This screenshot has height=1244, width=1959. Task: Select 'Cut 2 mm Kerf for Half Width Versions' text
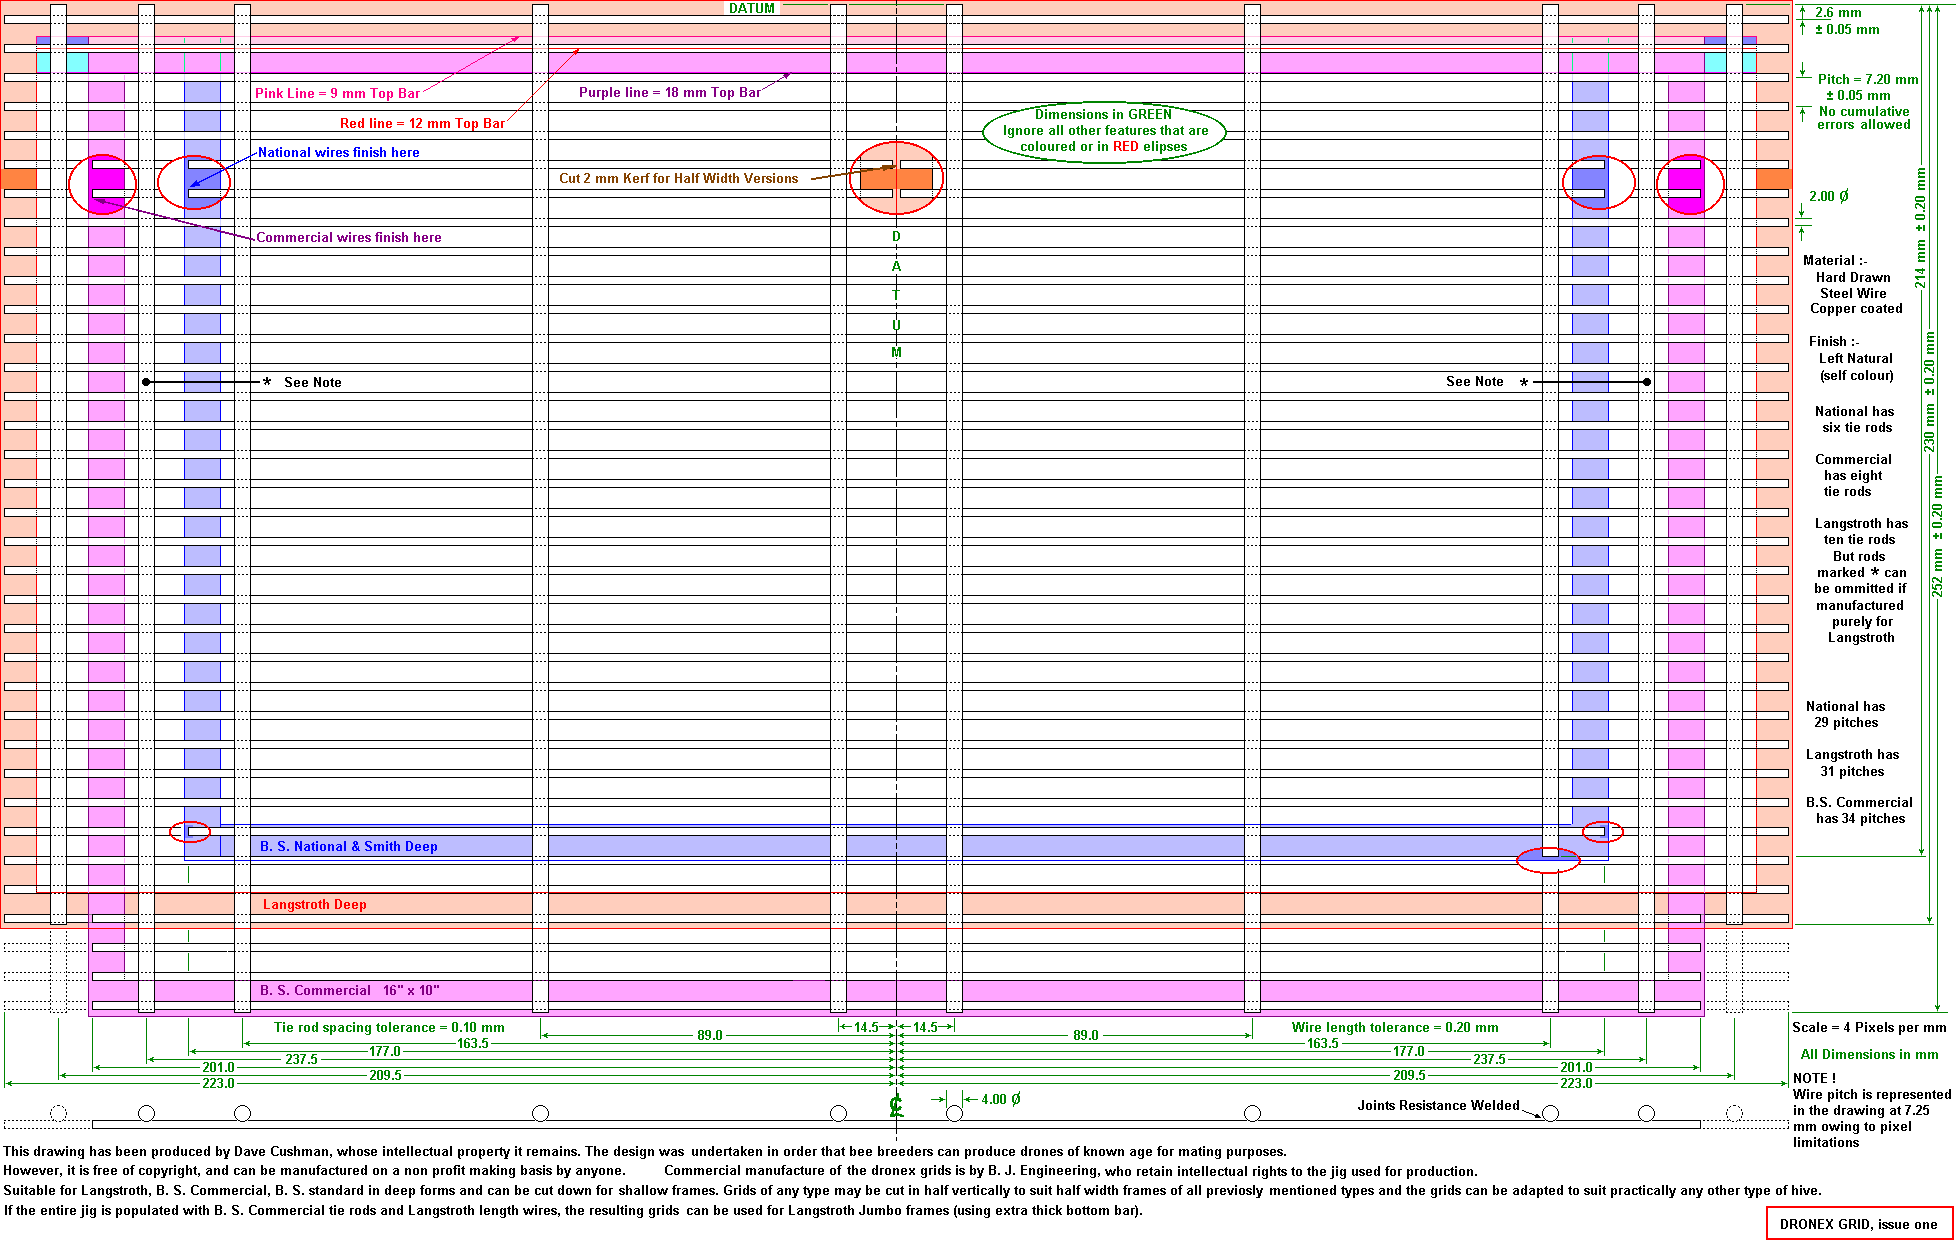click(x=678, y=178)
